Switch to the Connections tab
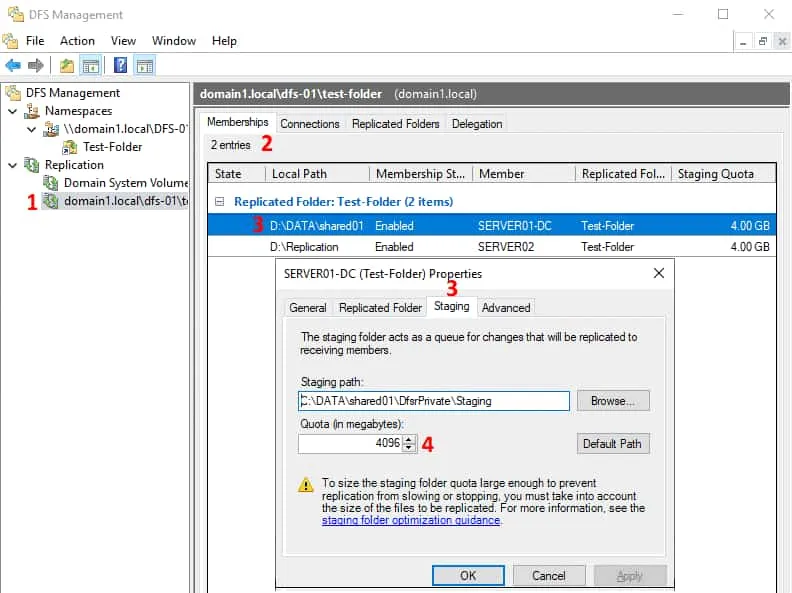 tap(310, 124)
